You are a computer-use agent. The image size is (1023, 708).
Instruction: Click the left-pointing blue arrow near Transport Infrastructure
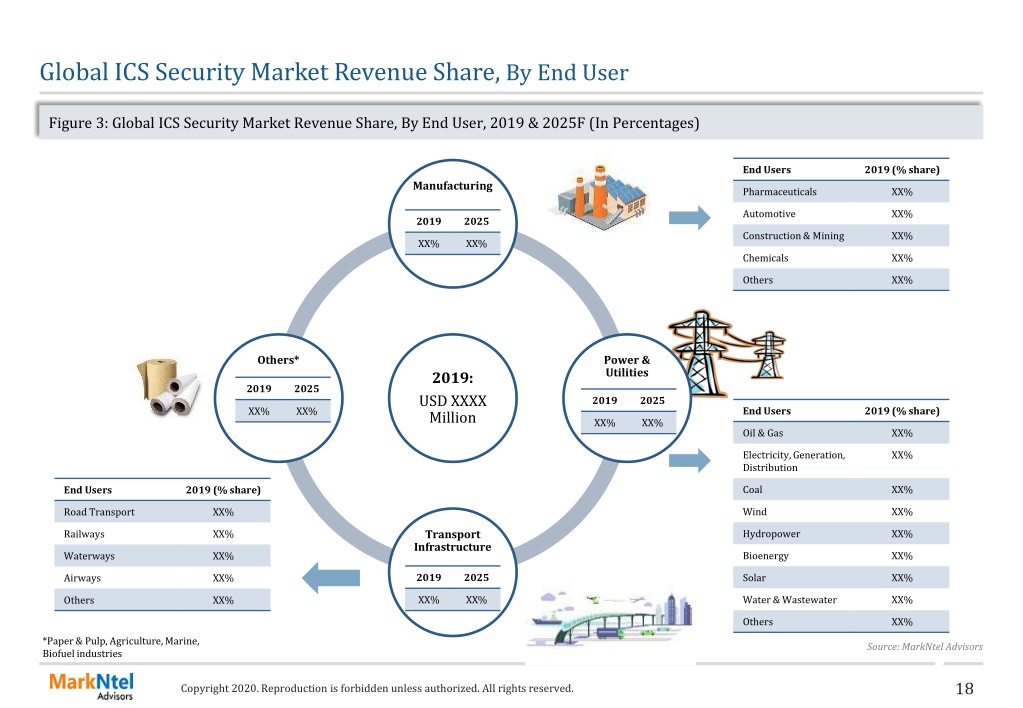[331, 578]
